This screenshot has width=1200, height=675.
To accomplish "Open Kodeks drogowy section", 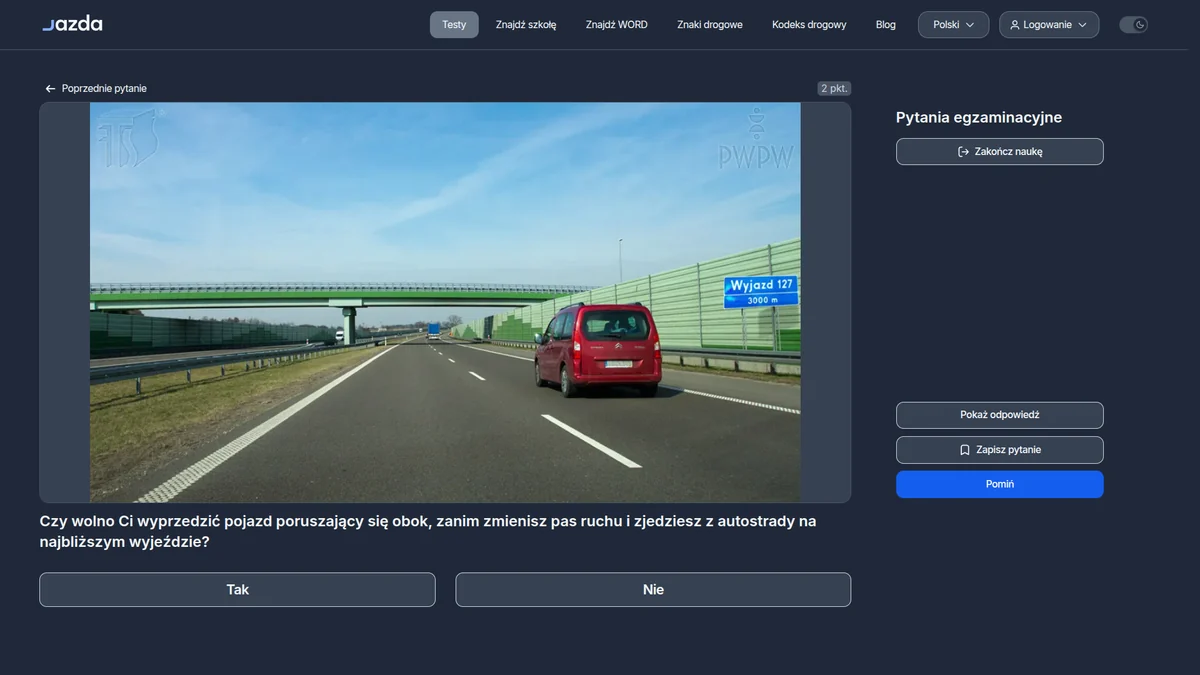I will (809, 25).
